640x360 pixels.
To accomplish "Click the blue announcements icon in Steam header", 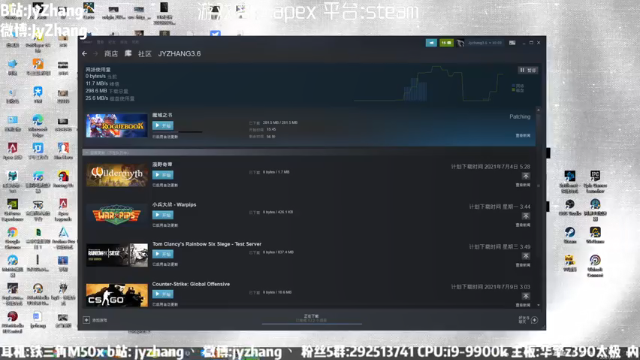I will [431, 43].
